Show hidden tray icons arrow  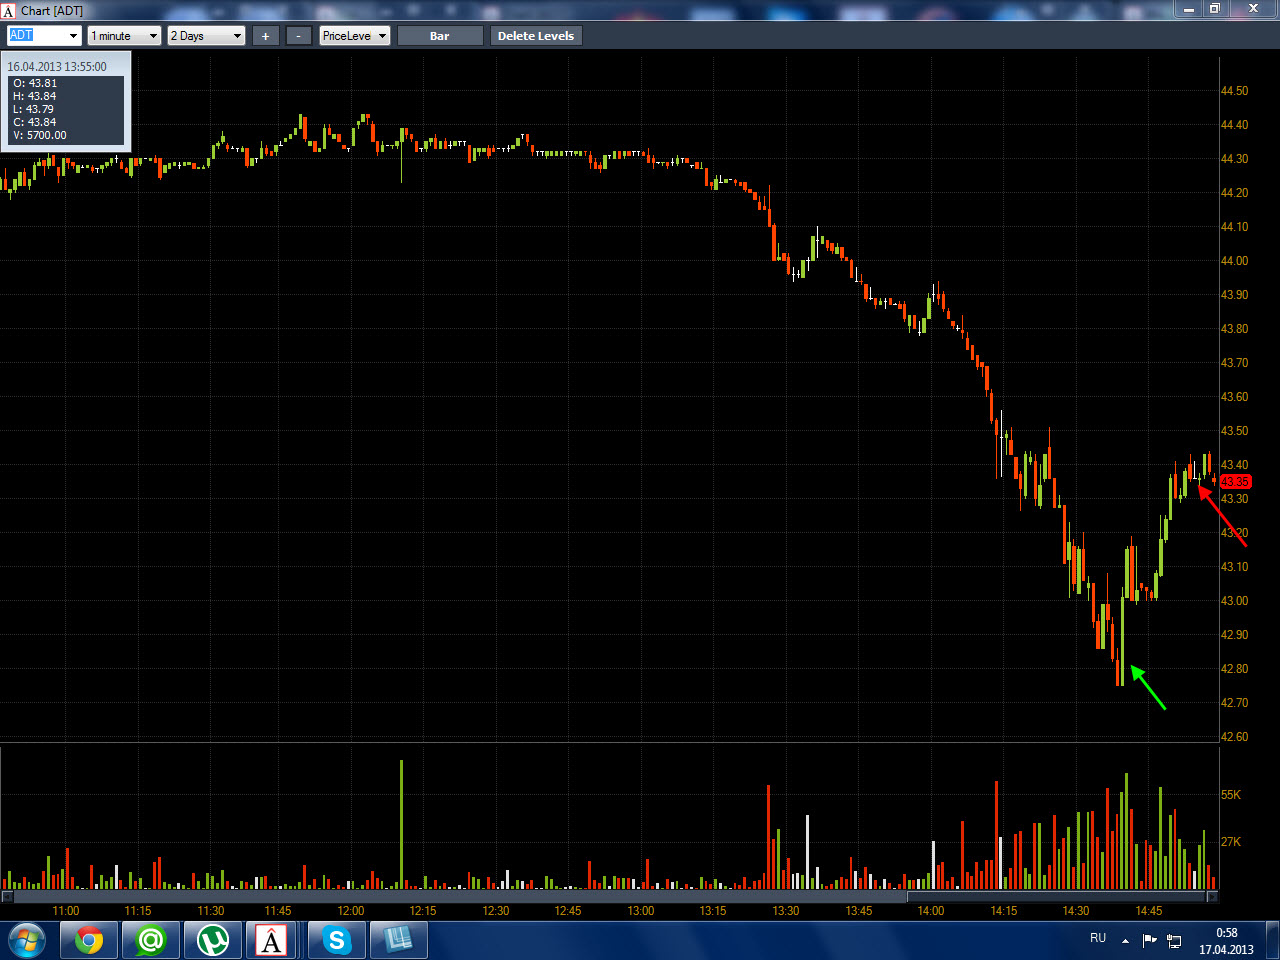pos(1125,940)
